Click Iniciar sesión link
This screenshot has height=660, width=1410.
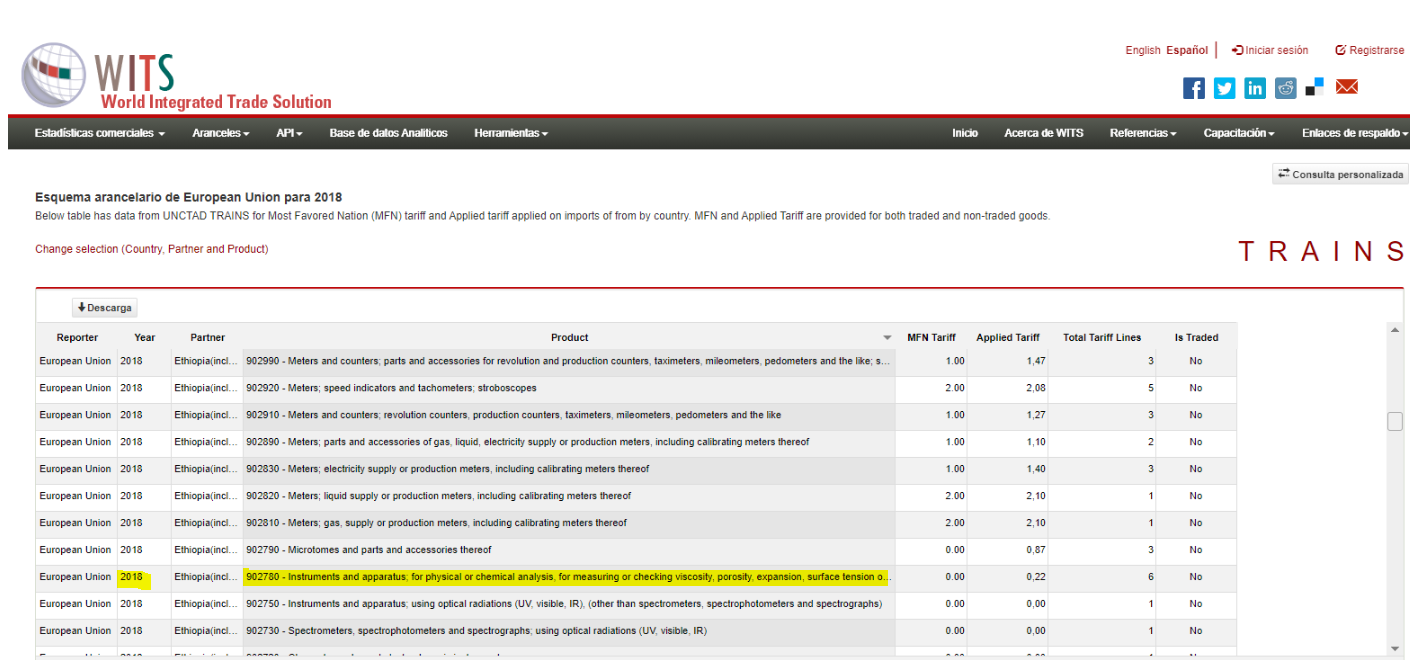click(x=1270, y=50)
